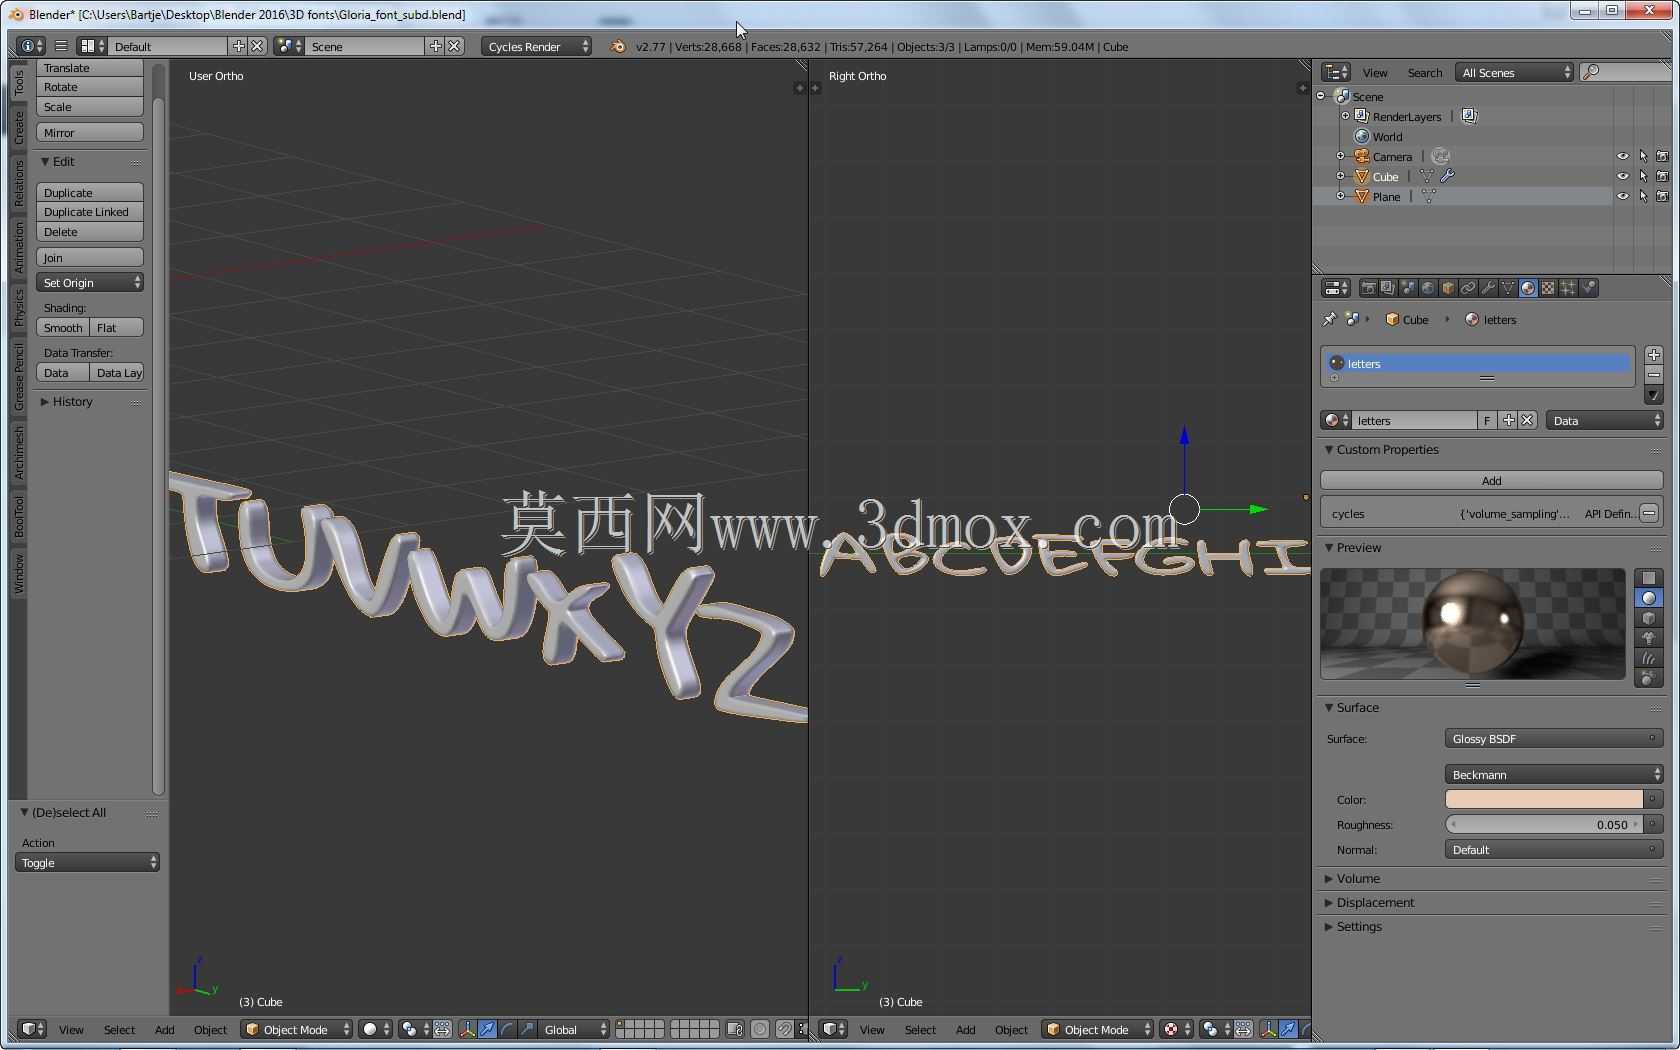The width and height of the screenshot is (1680, 1050).
Task: Select hair strands preview type
Action: point(1649,658)
